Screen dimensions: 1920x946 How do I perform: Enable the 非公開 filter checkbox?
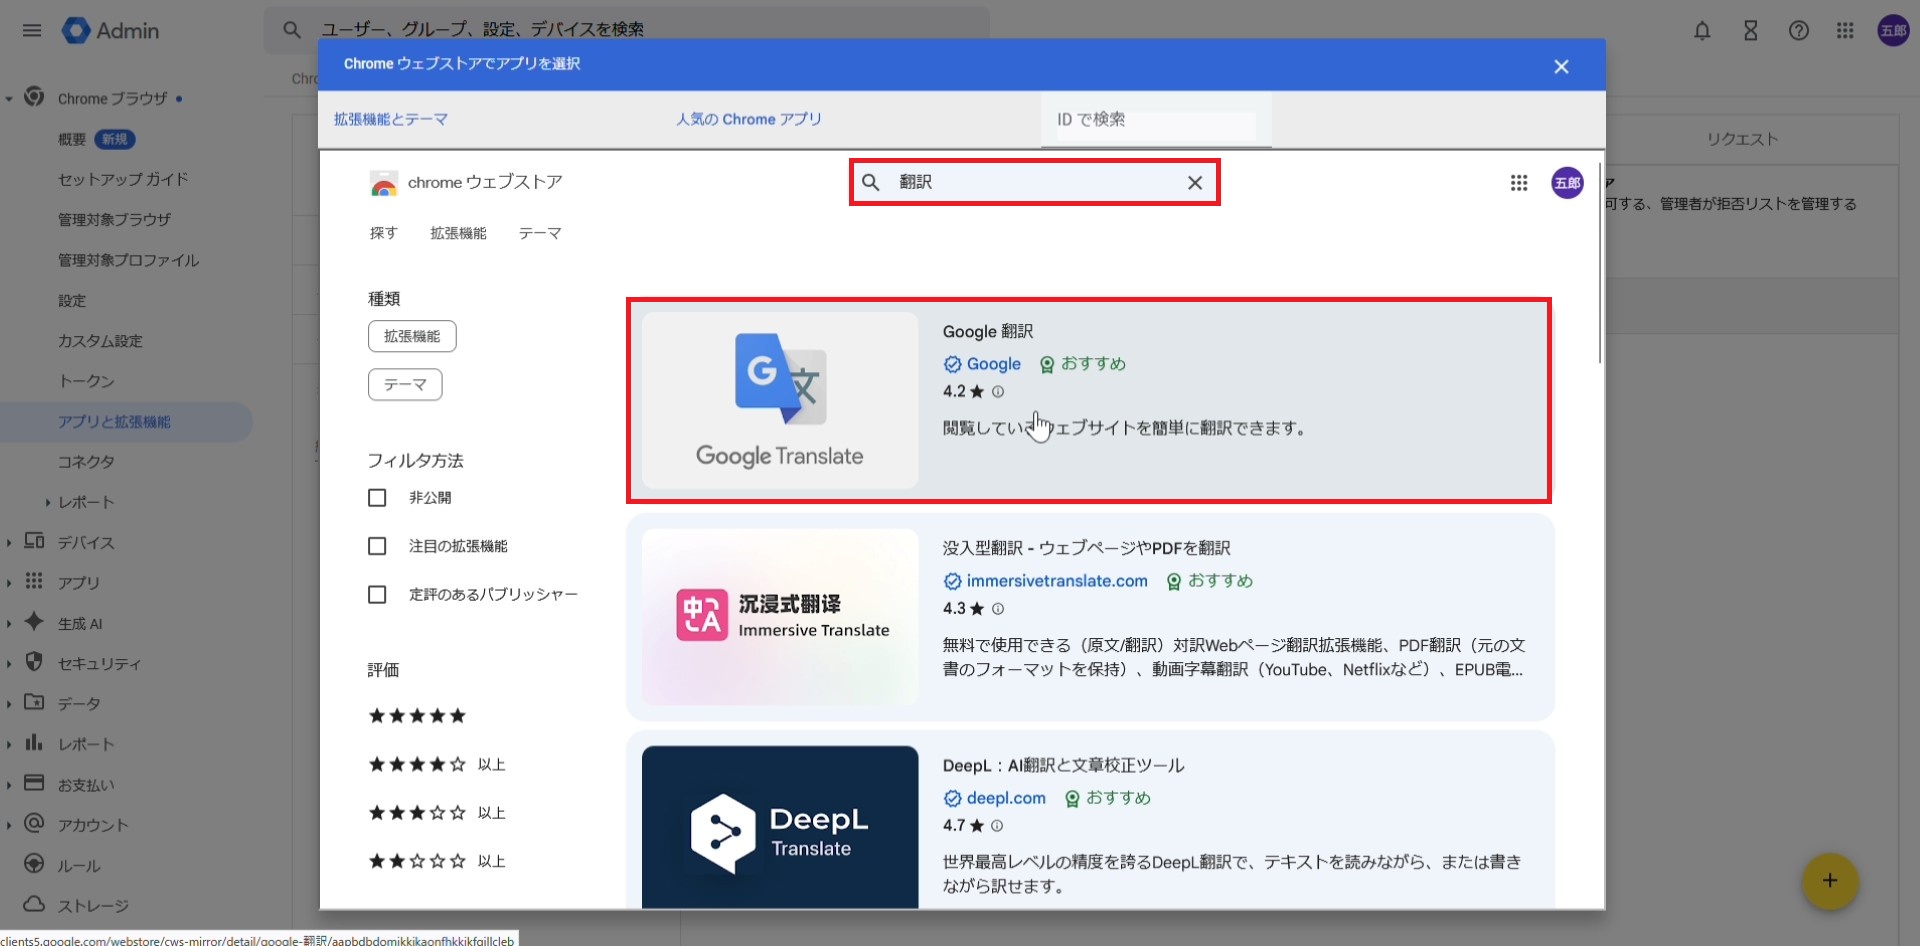(x=377, y=498)
